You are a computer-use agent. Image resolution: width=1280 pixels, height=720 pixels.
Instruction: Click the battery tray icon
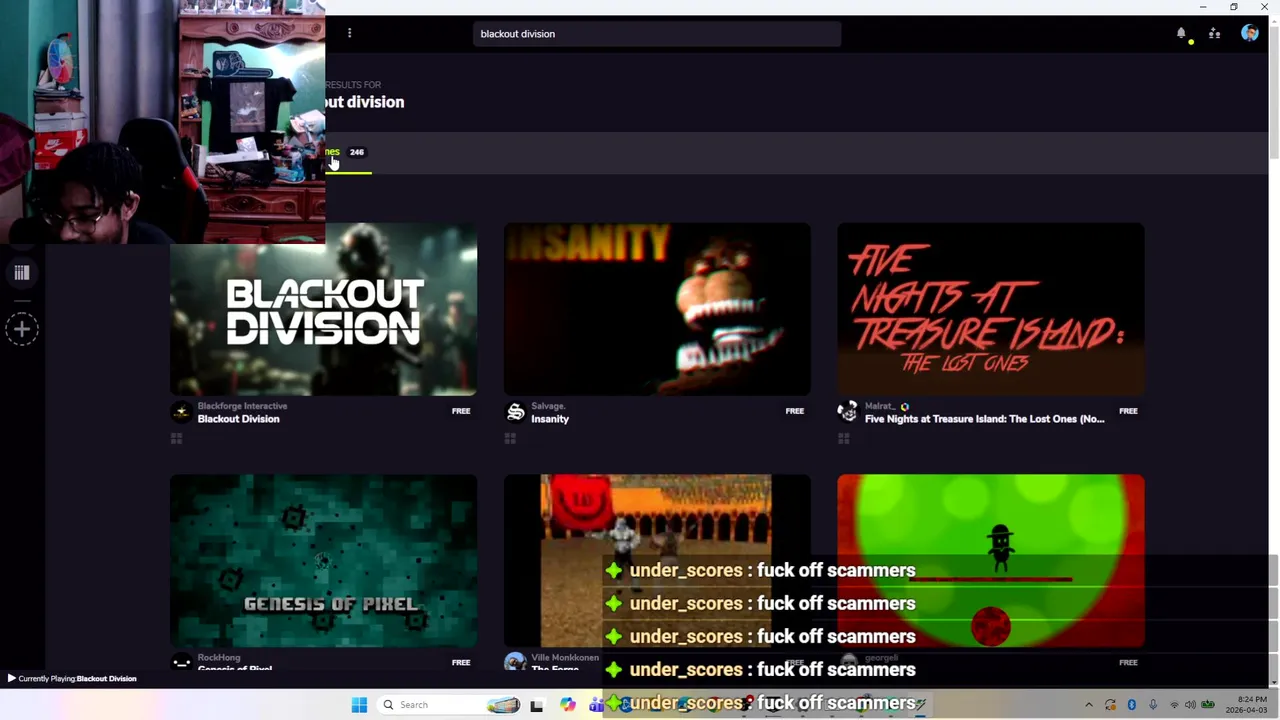(x=1208, y=705)
